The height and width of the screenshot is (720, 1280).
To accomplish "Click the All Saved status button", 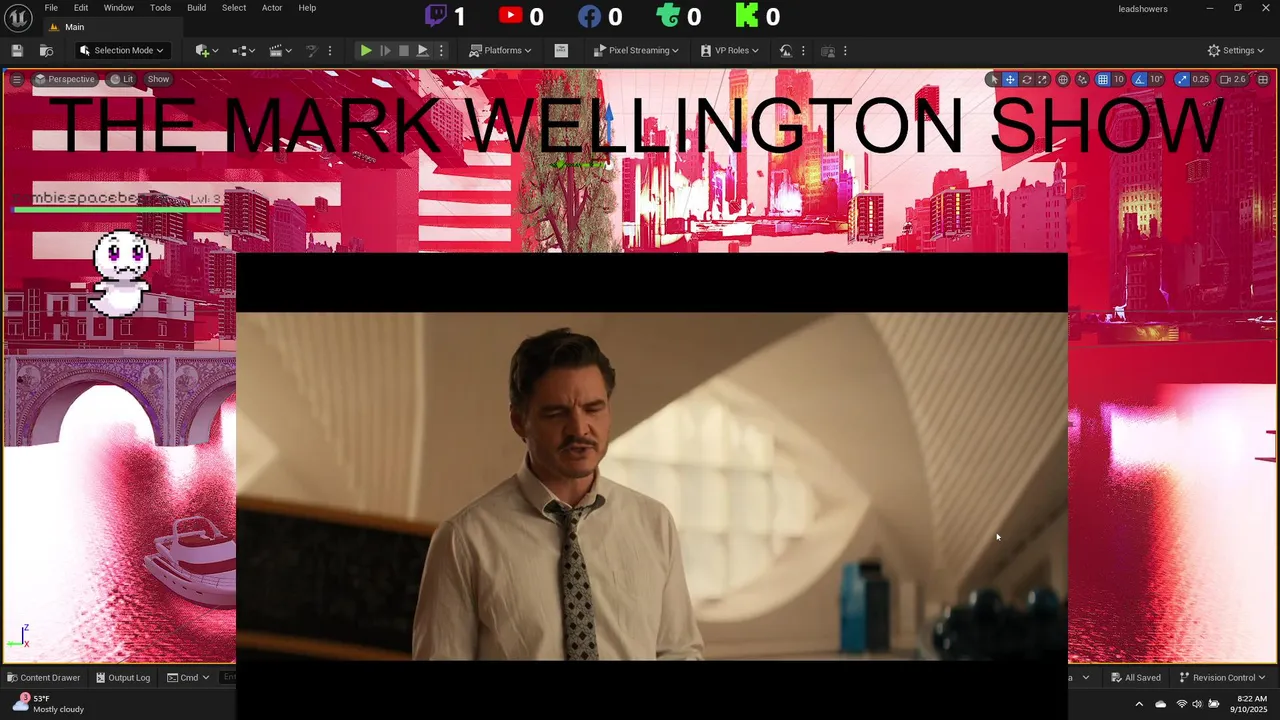I will click(1135, 678).
